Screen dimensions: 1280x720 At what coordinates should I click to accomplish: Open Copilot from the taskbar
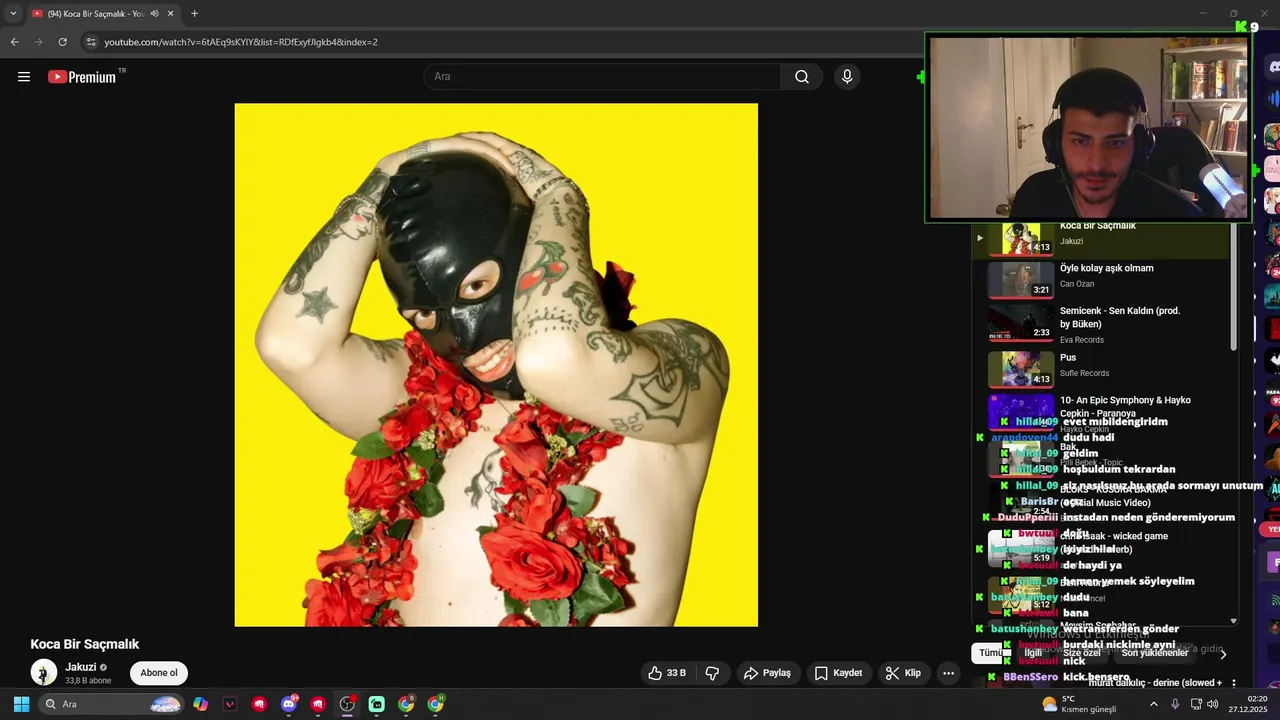200,704
